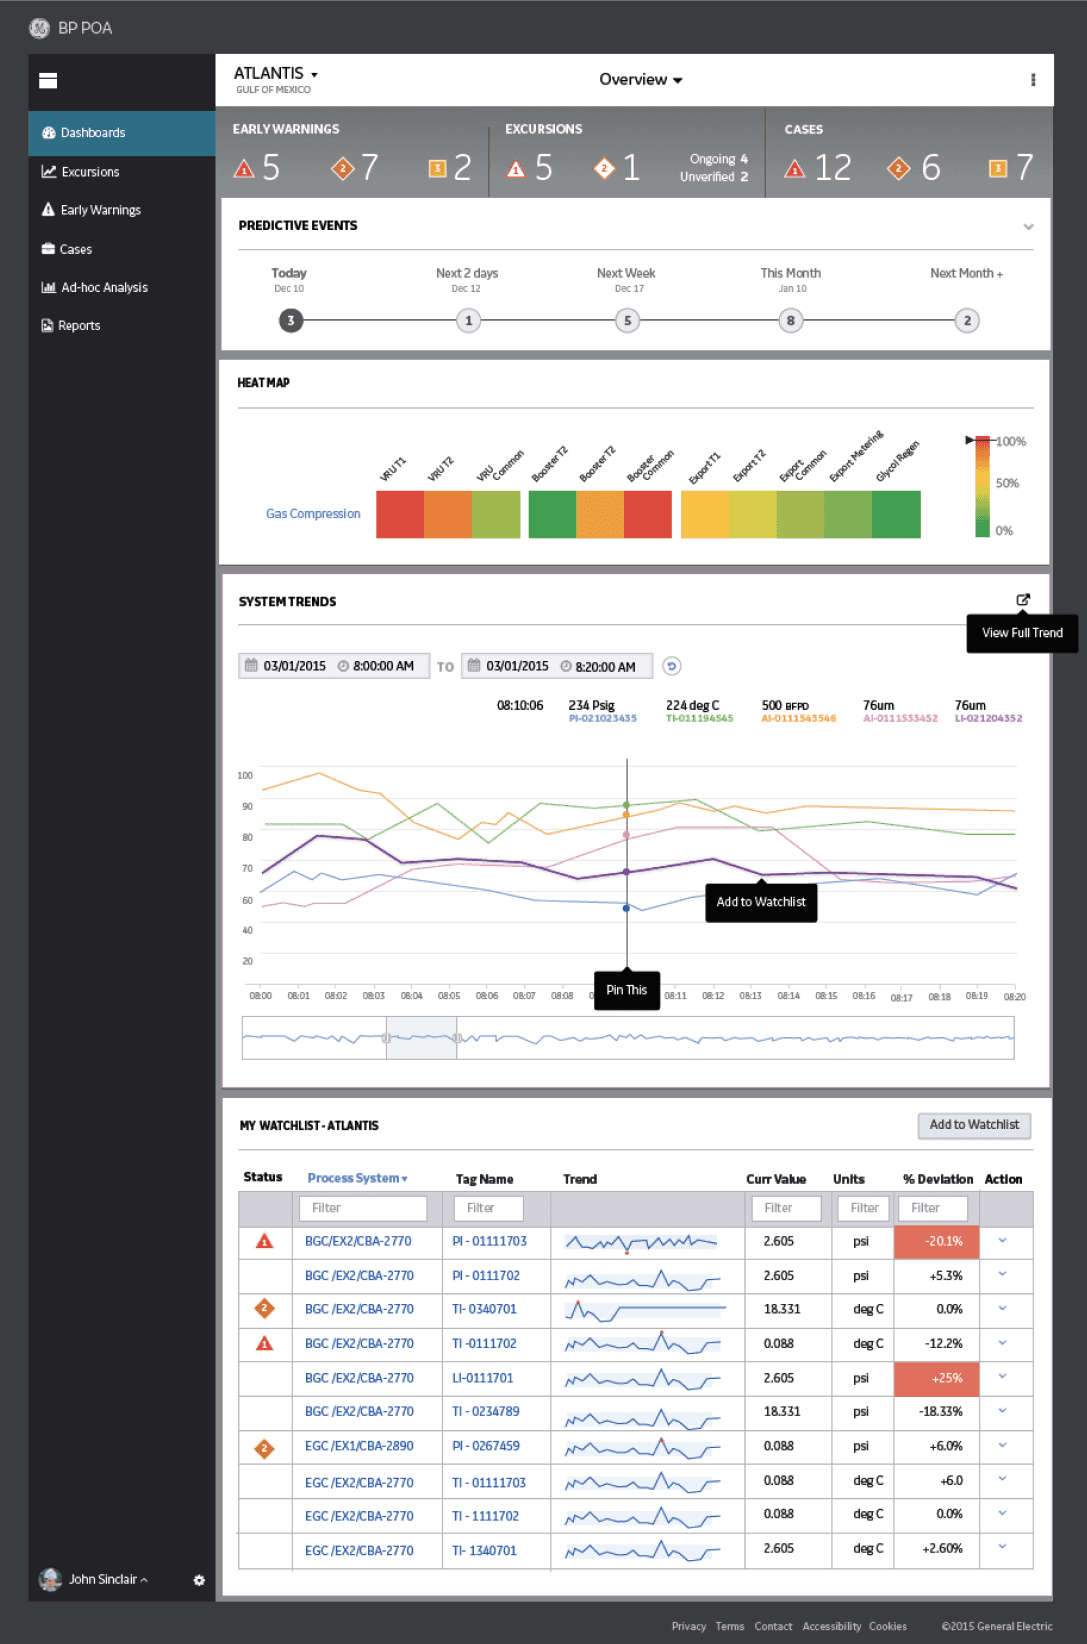The image size is (1087, 1644).
Task: Sort by Process System column
Action: pyautogui.click(x=357, y=1178)
